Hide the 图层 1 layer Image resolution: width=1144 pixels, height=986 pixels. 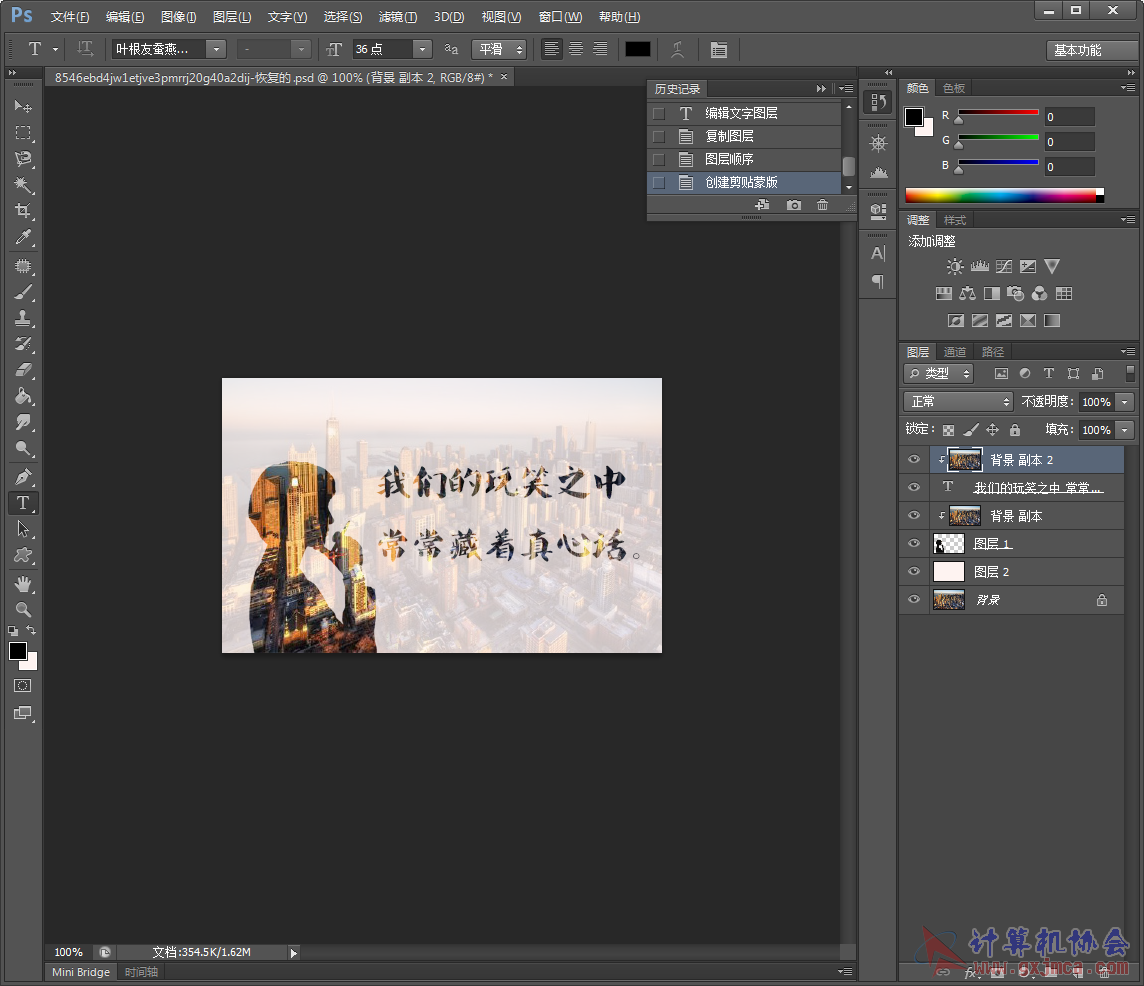913,543
